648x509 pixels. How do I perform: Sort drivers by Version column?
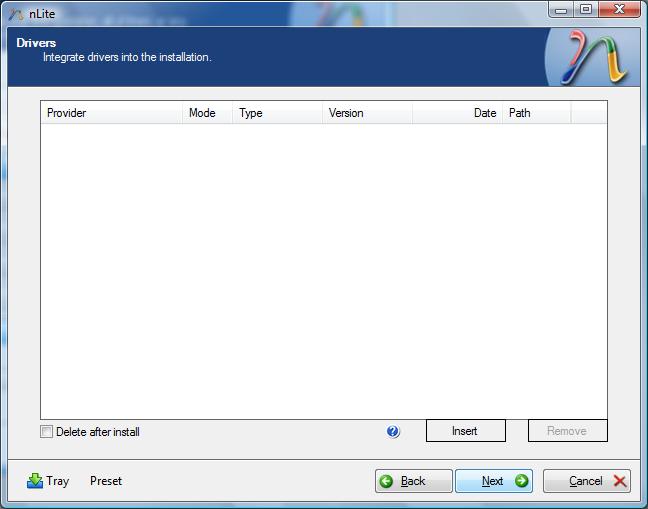(x=367, y=113)
